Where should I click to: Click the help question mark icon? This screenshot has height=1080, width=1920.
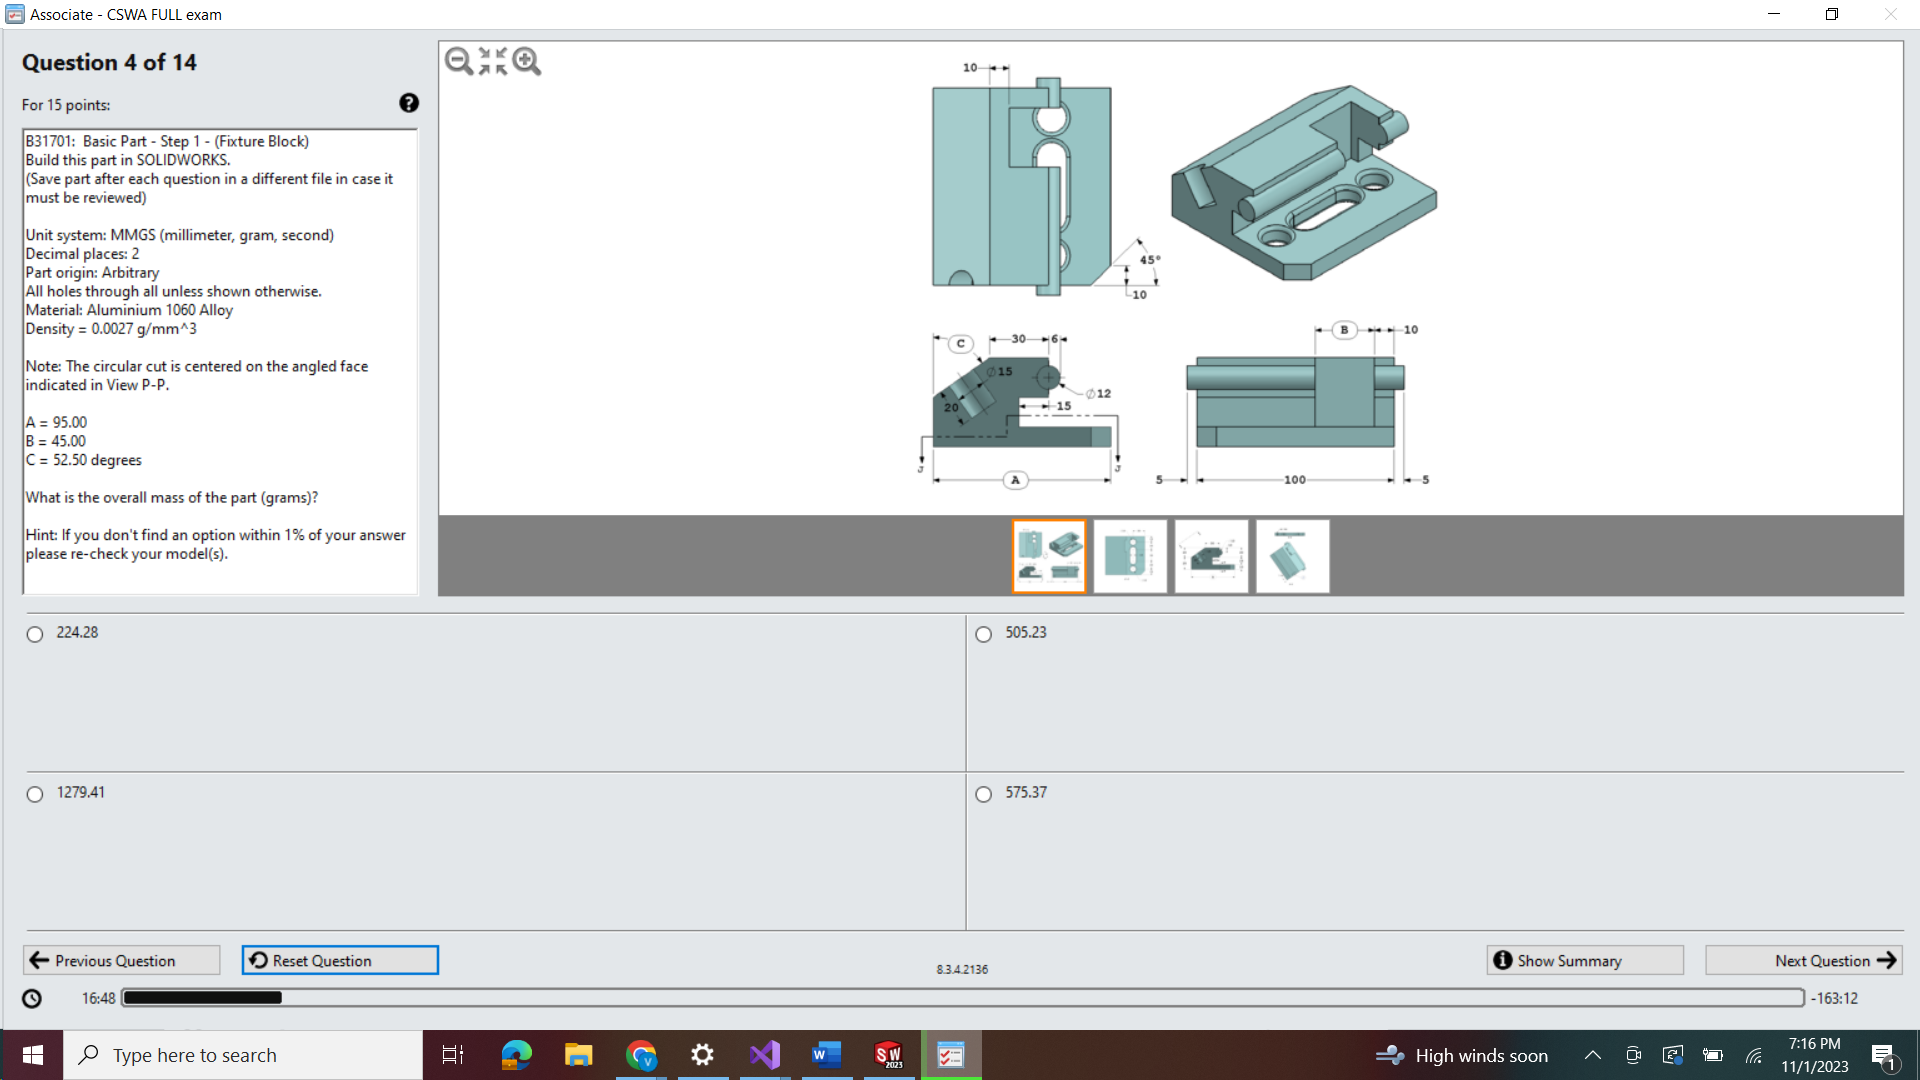point(409,103)
